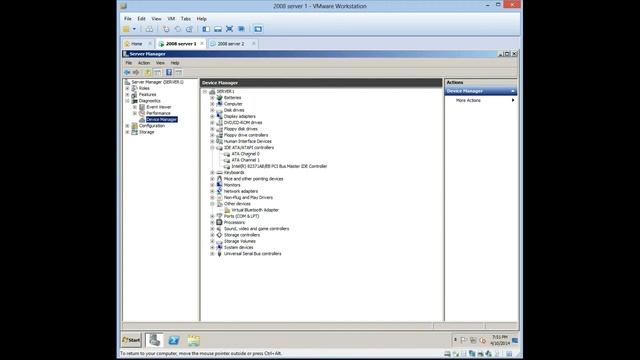Select Ports (COM & LPT) category
The width and height of the screenshot is (640, 360).
pos(241,216)
